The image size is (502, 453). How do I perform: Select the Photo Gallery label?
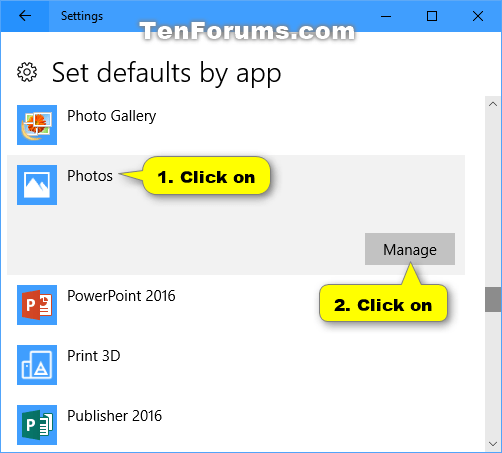pyautogui.click(x=112, y=116)
